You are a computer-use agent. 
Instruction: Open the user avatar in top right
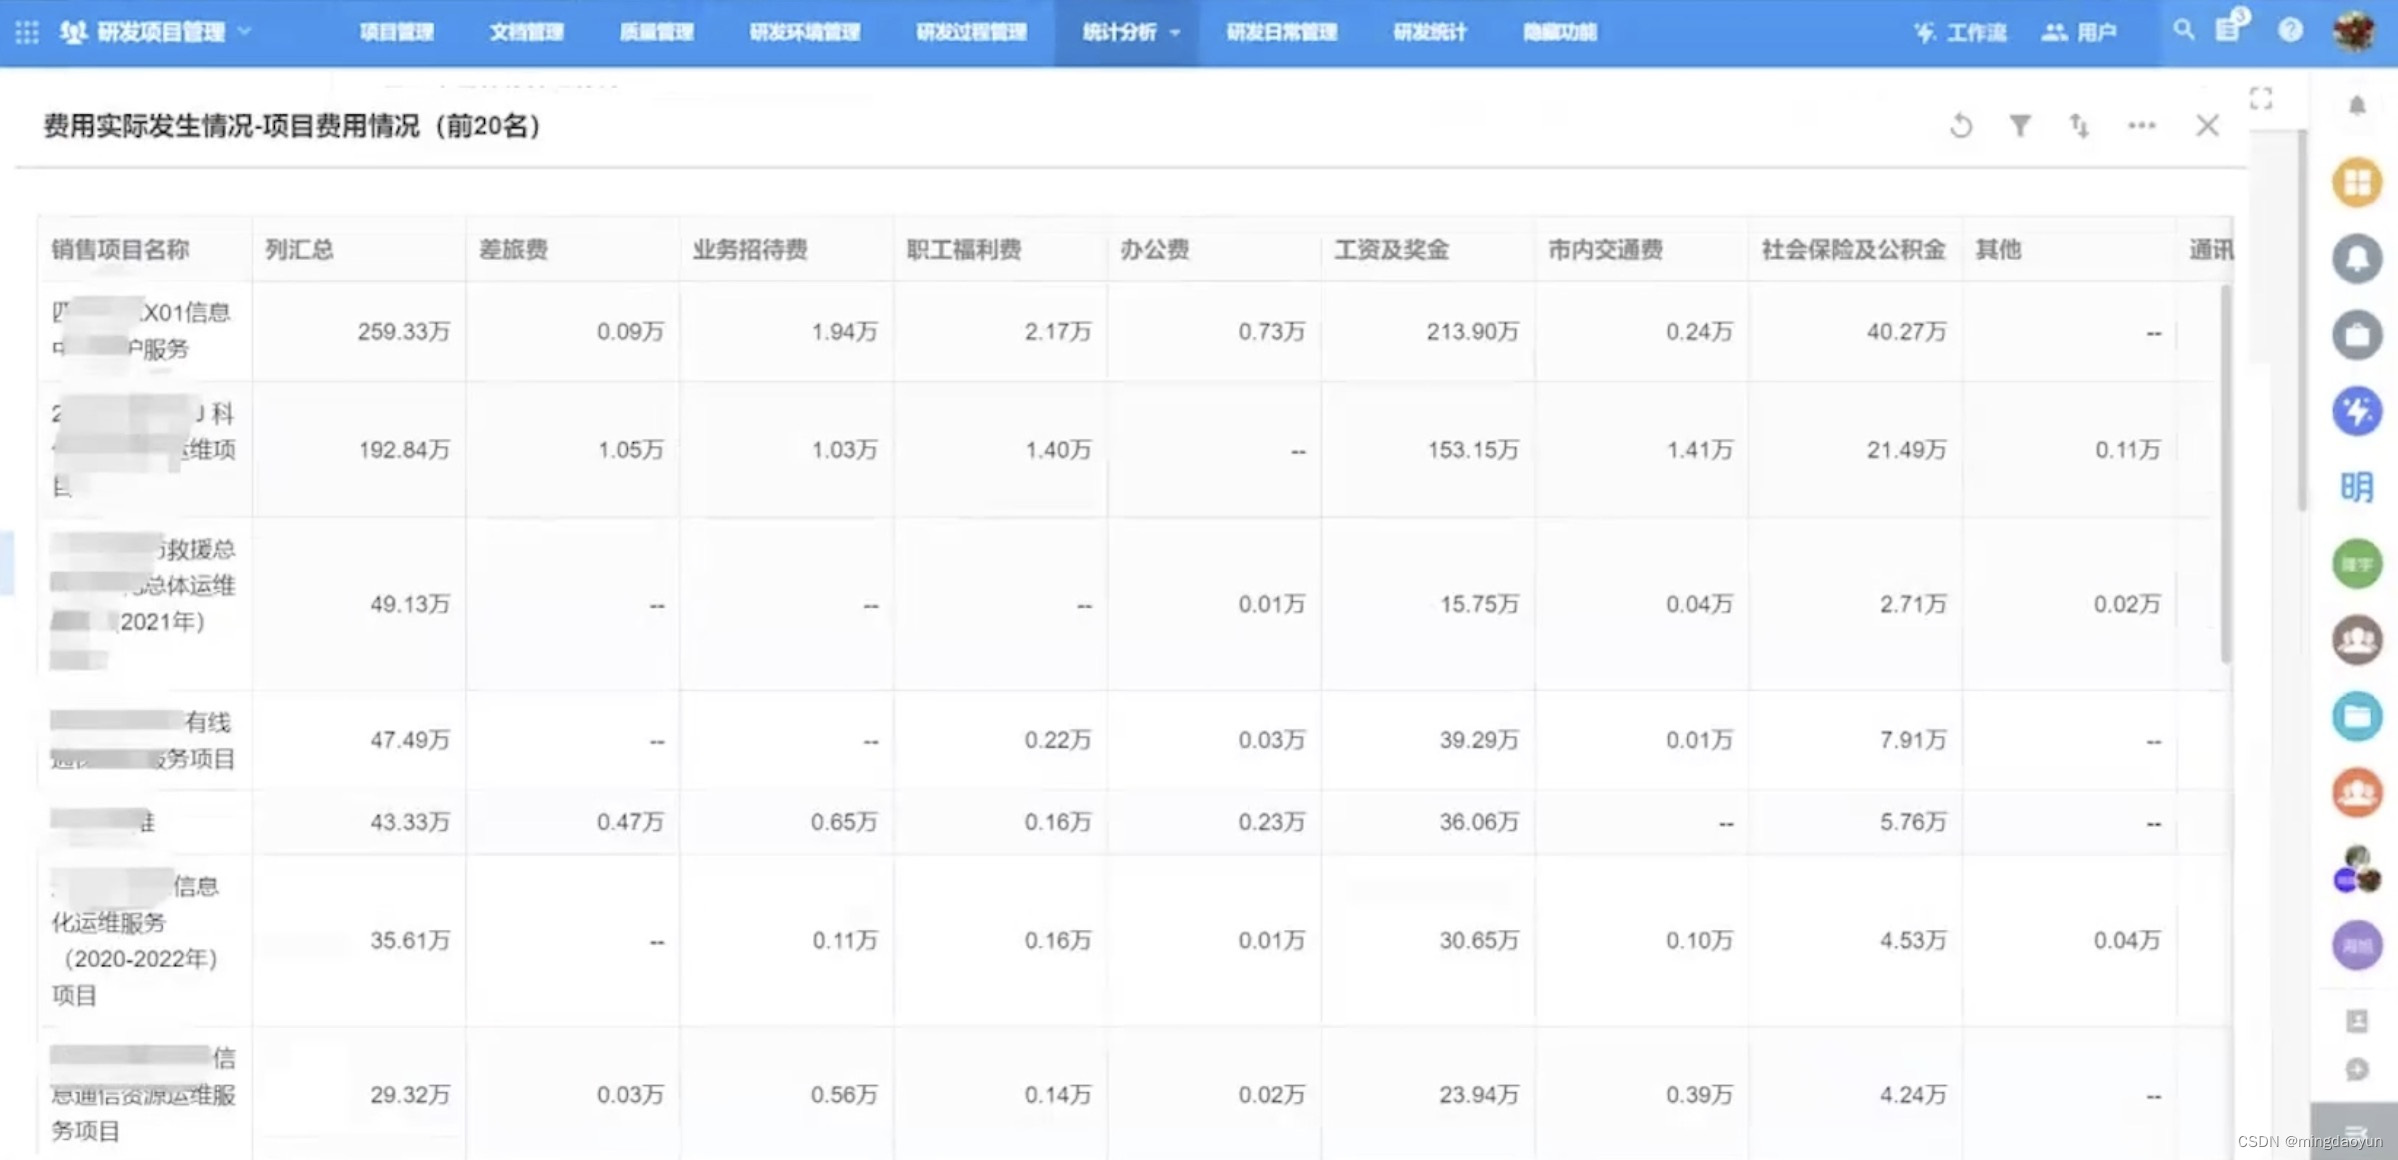2354,30
